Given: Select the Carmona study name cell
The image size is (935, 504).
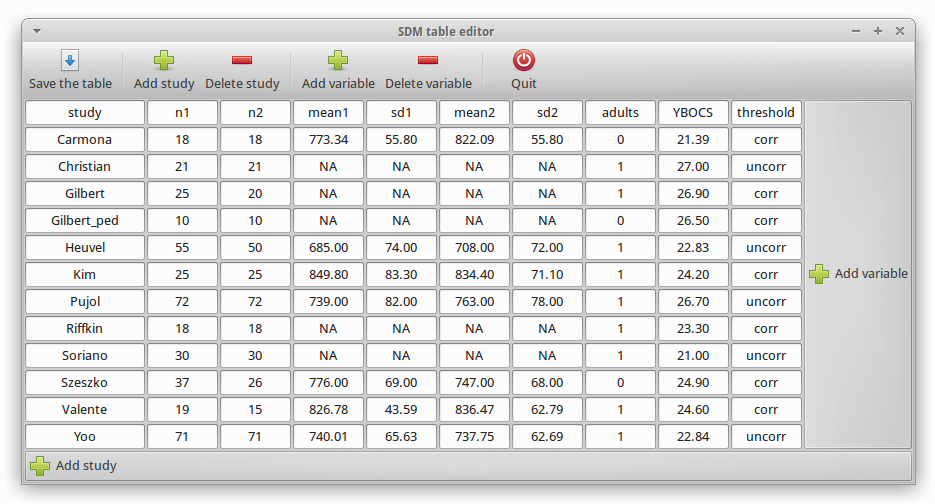Looking at the screenshot, I should 85,140.
